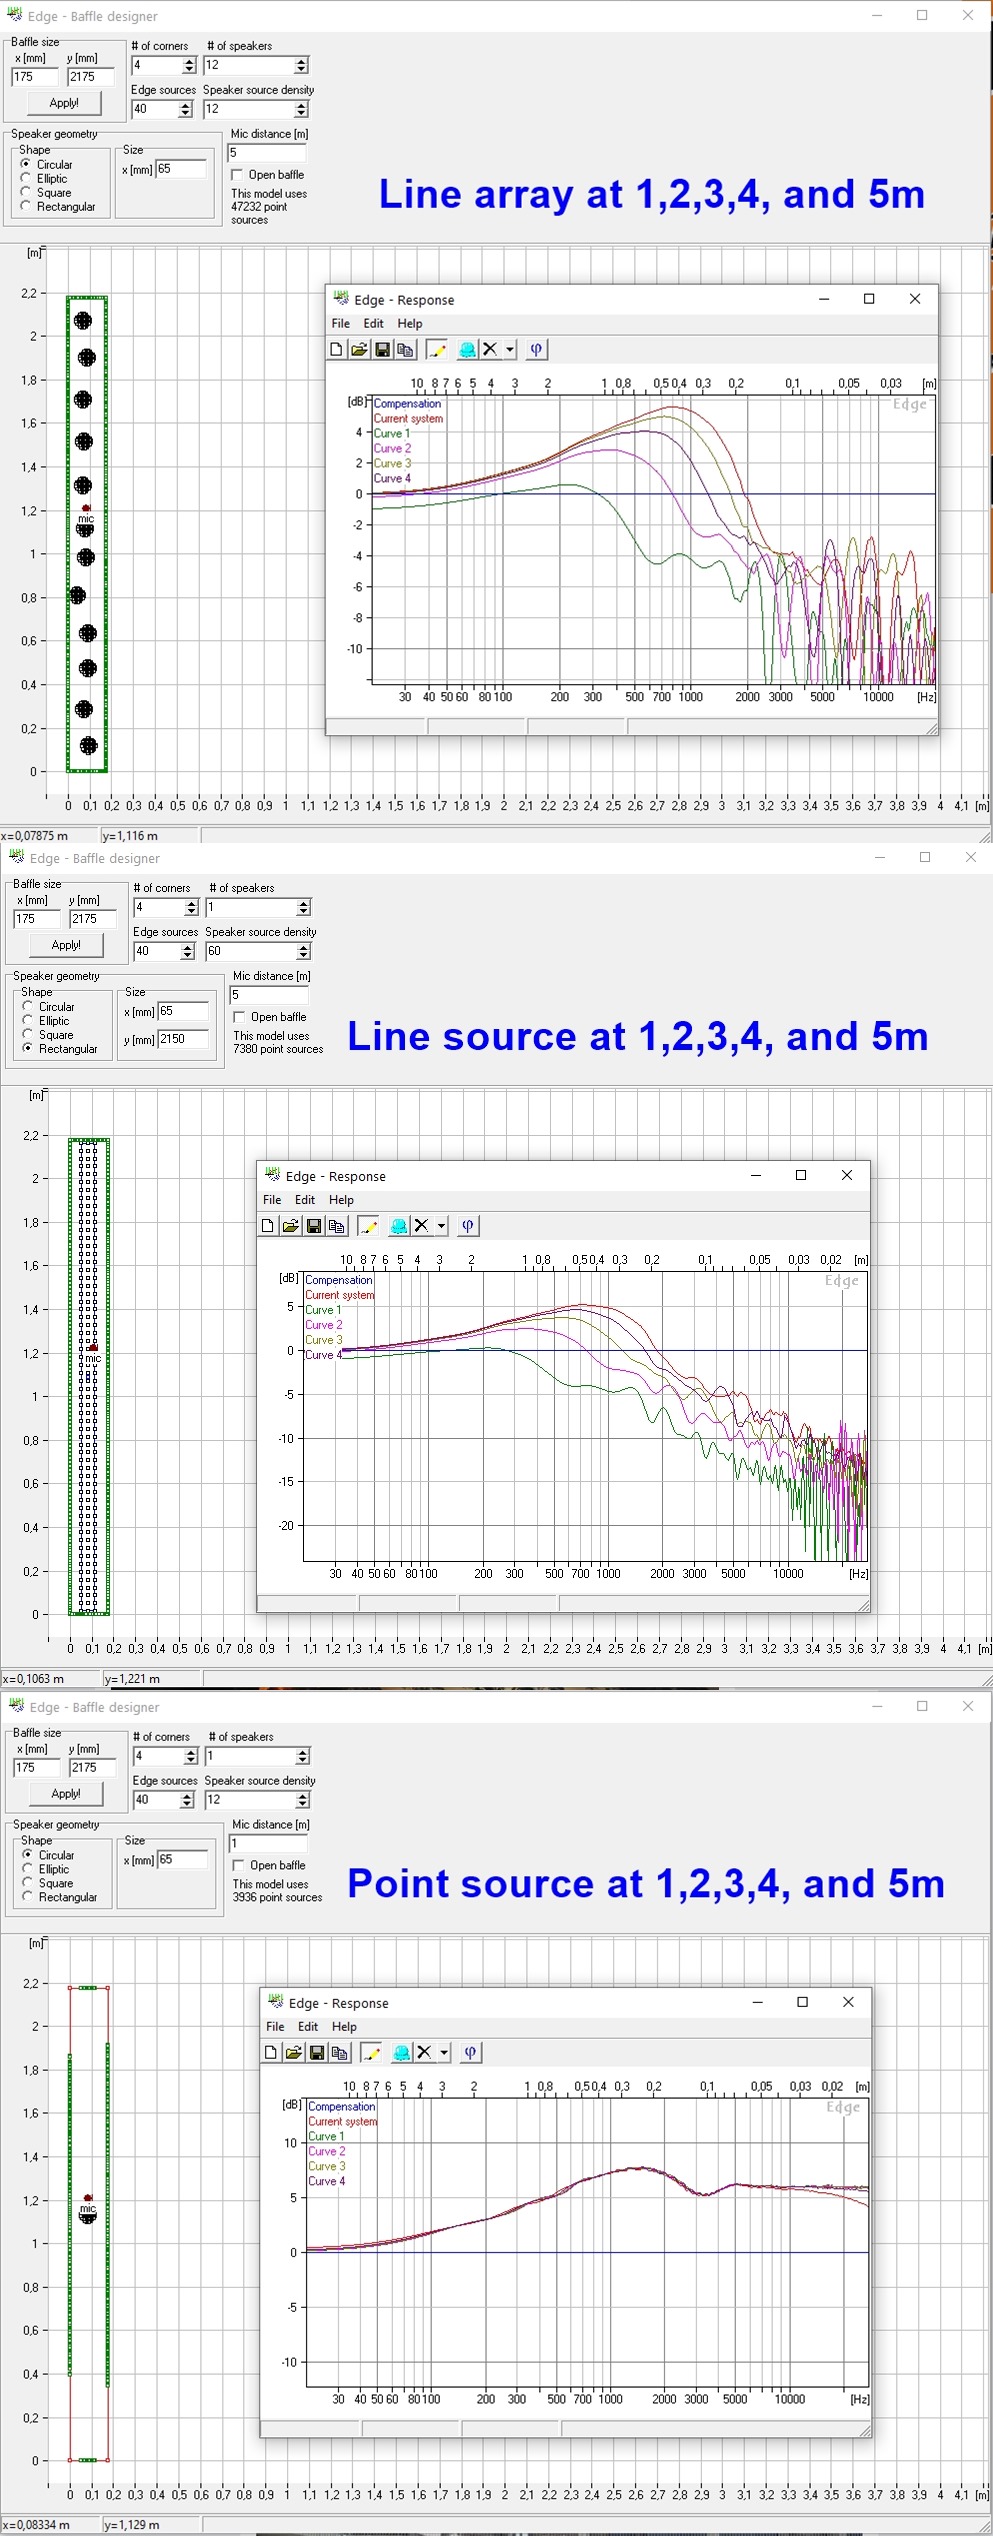Click Open folder icon in Line array Response window
Image resolution: width=993 pixels, height=2536 pixels.
(x=359, y=349)
